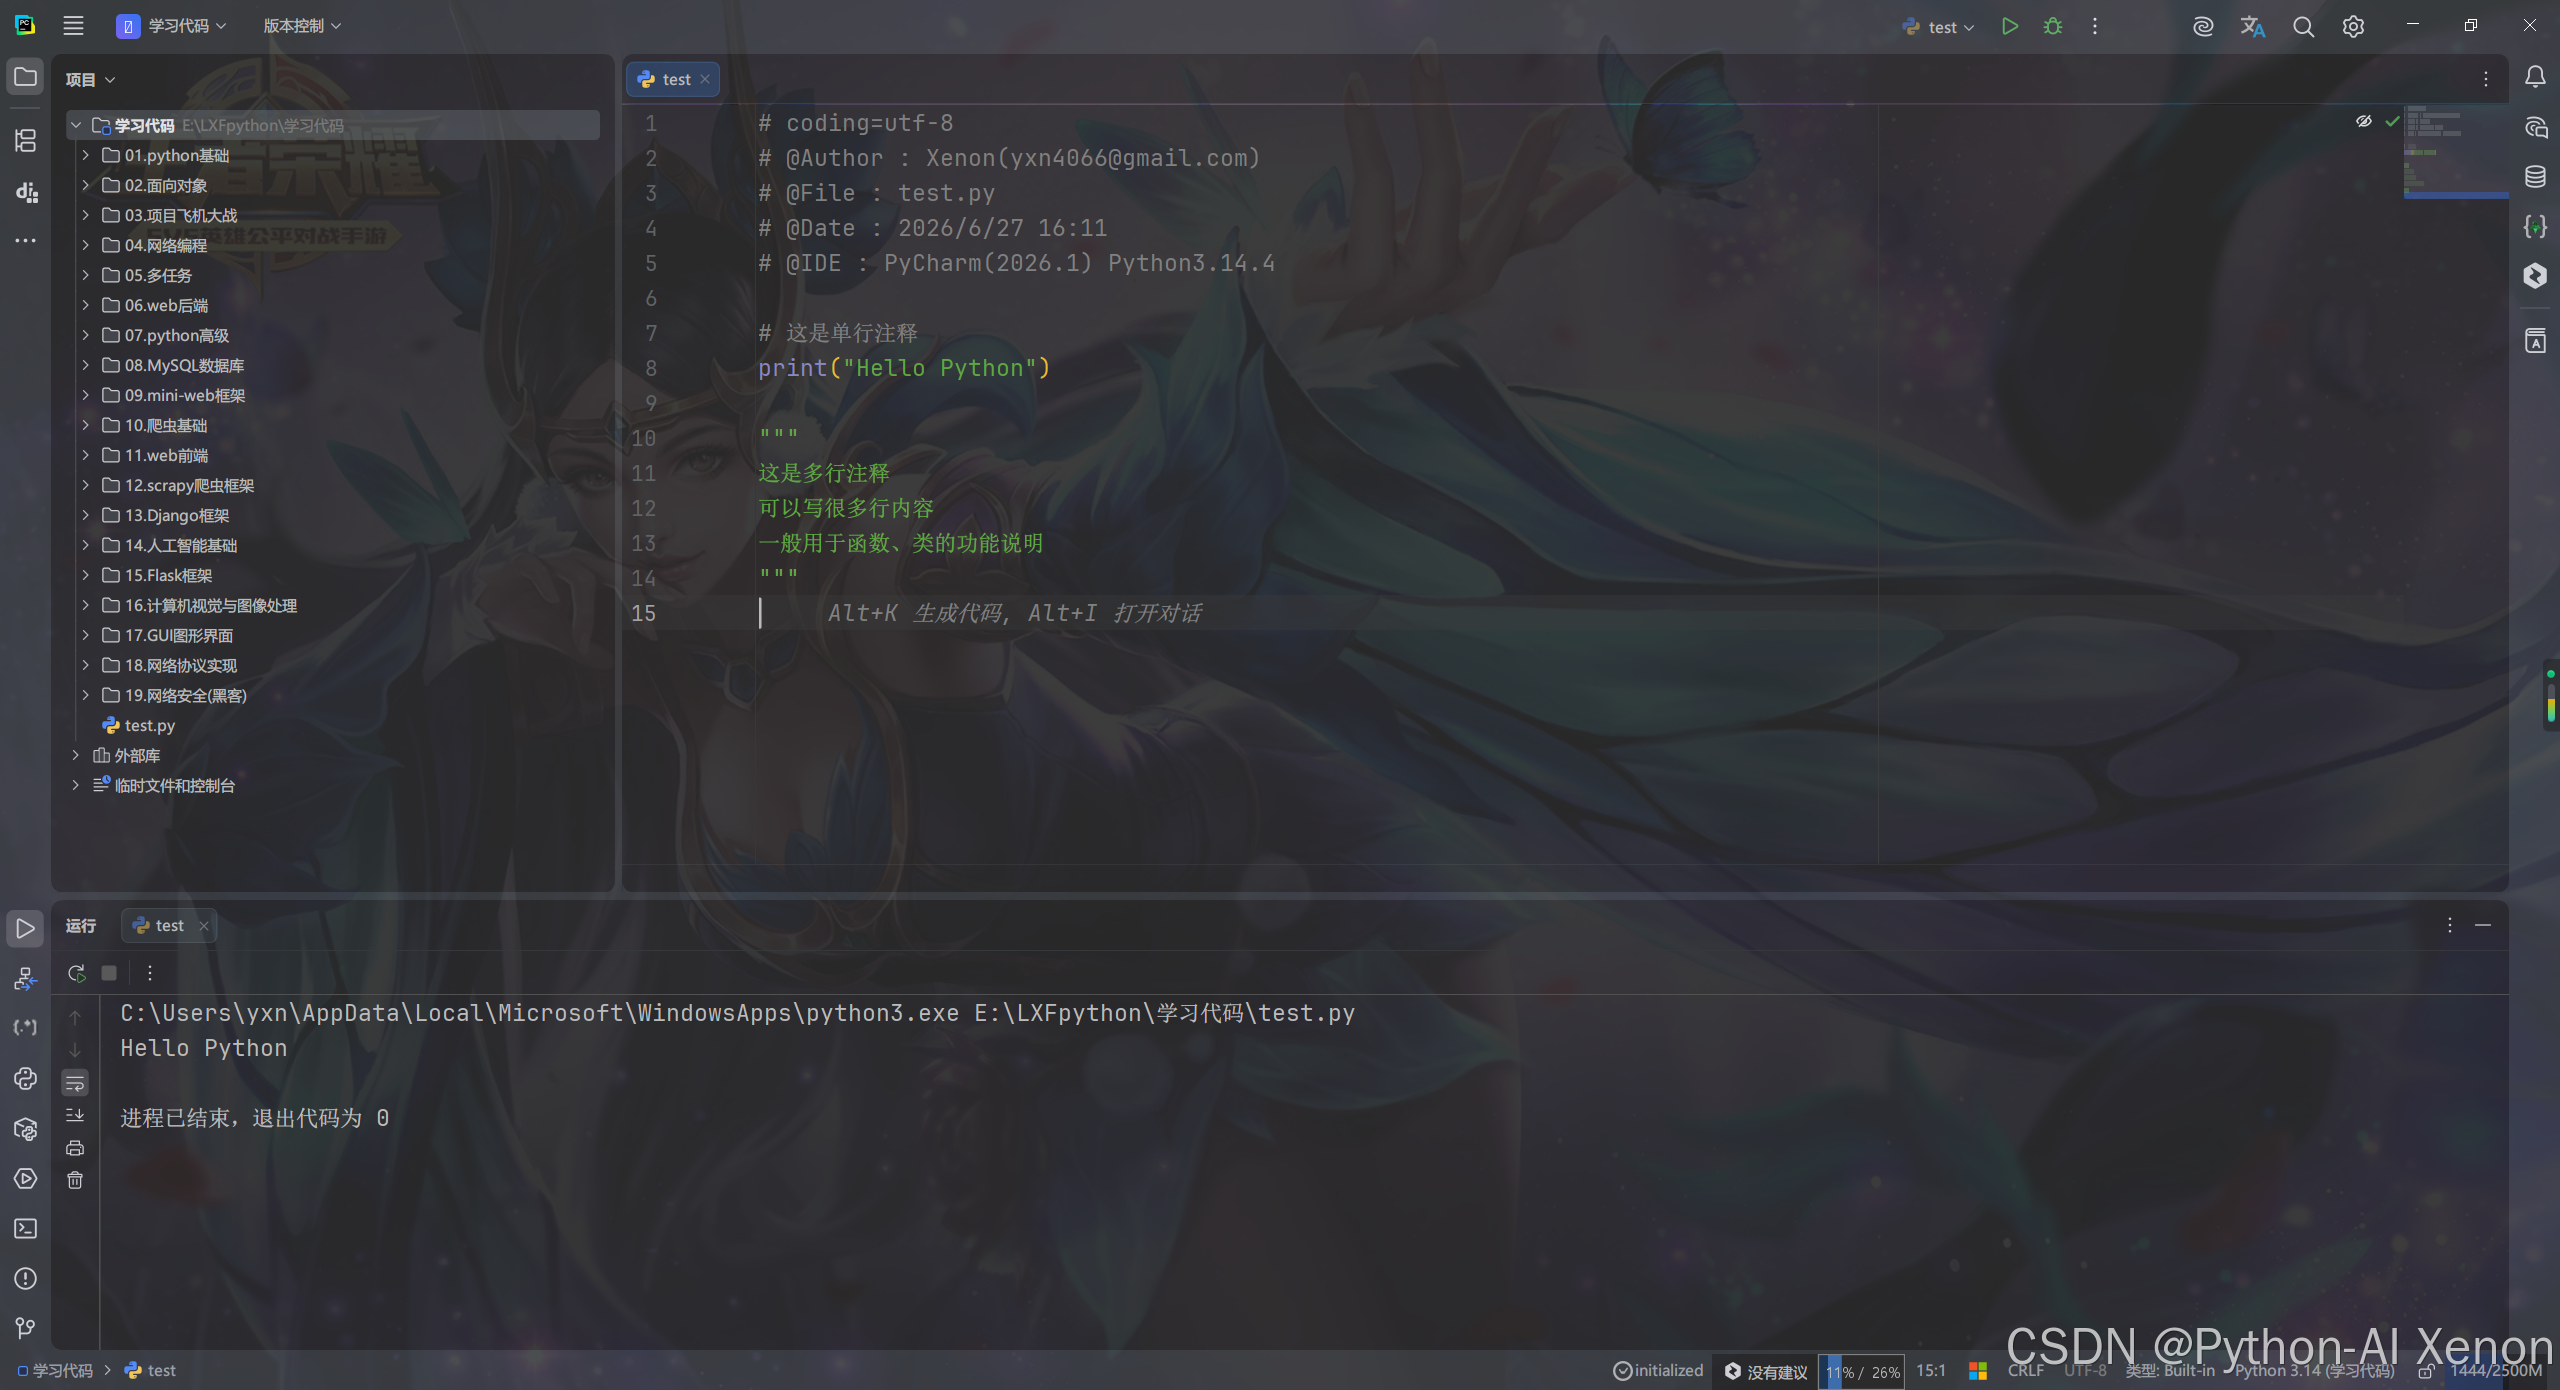
Task: Click the 没有建议 status widget
Action: coord(1766,1372)
